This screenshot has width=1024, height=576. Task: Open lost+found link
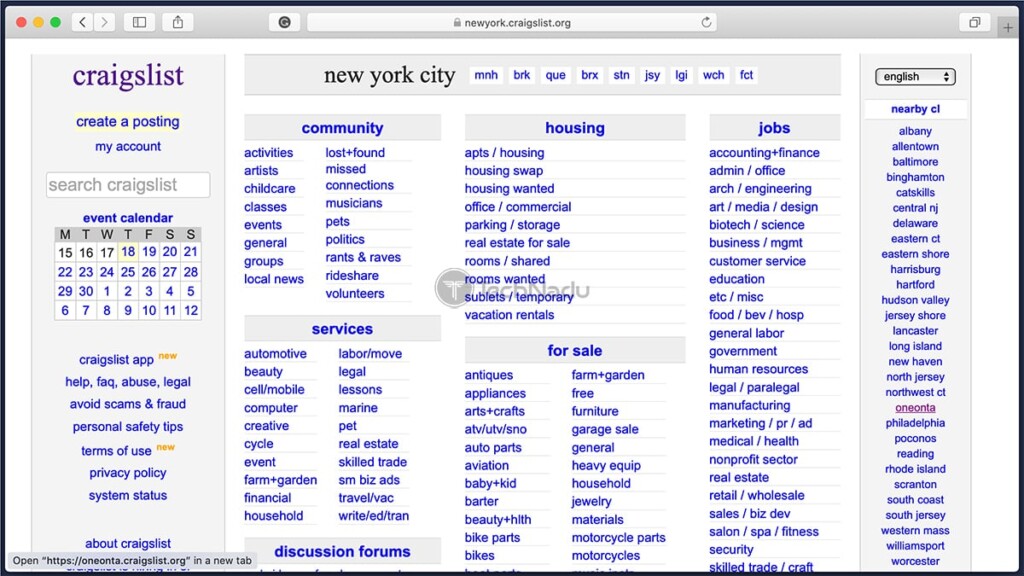tap(355, 153)
